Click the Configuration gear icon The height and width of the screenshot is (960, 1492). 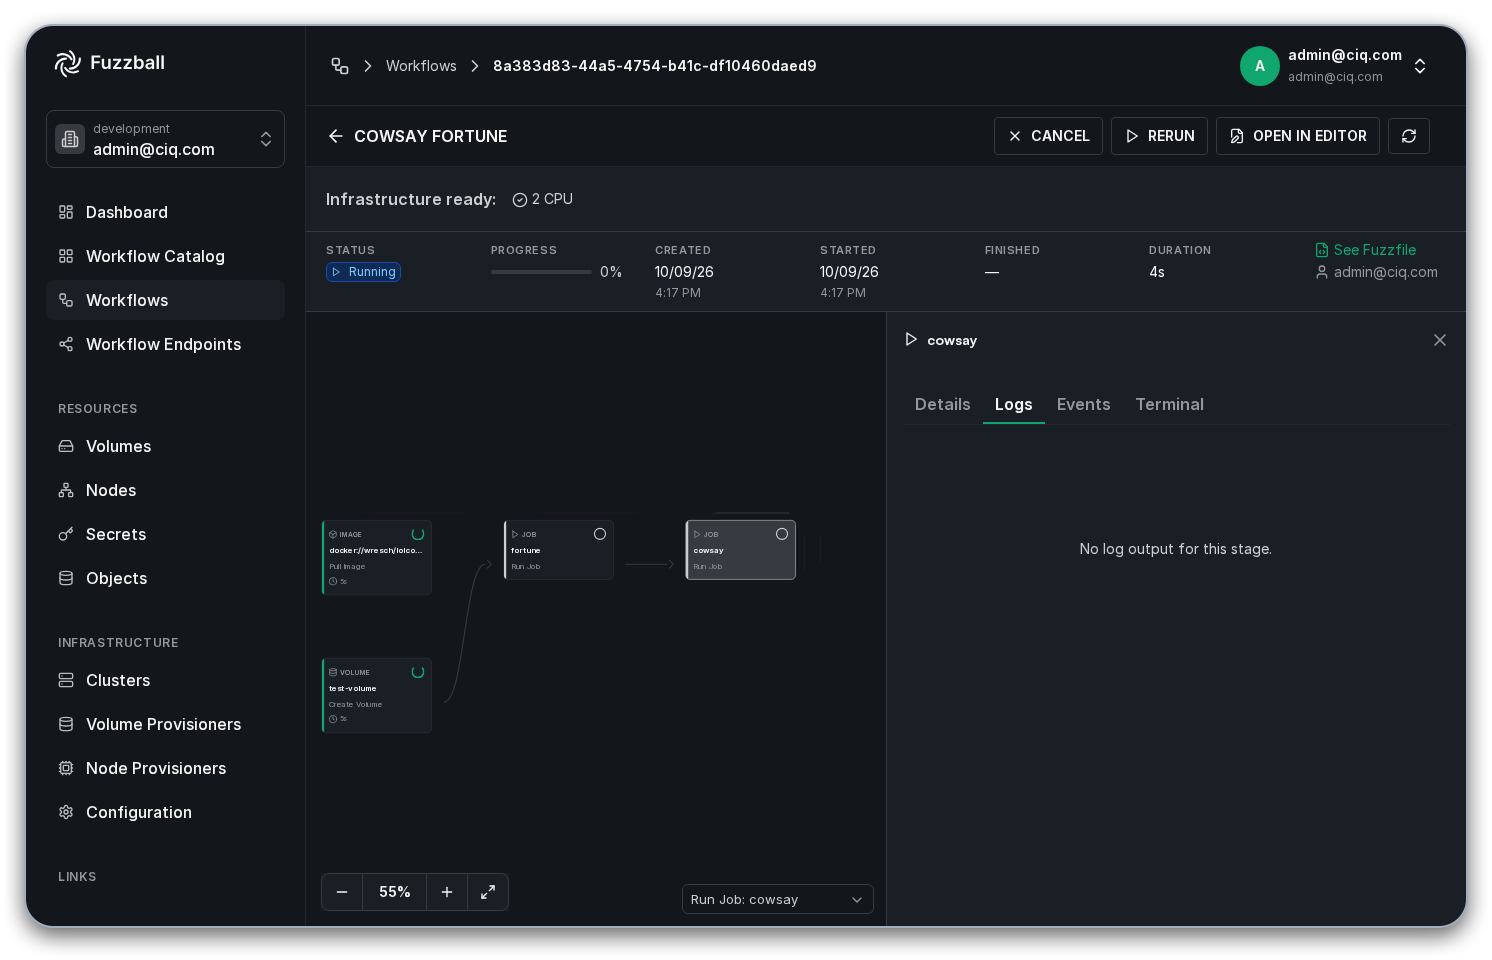[x=66, y=812]
